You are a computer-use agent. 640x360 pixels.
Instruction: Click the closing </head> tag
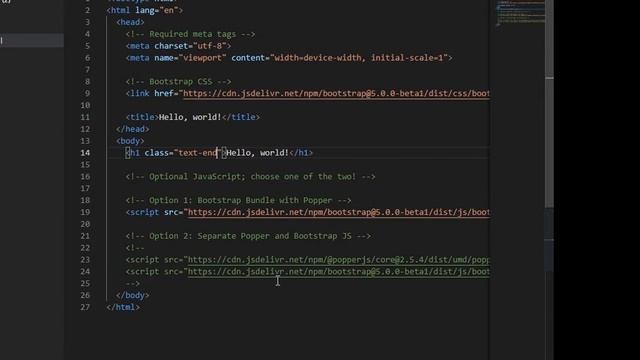point(133,129)
